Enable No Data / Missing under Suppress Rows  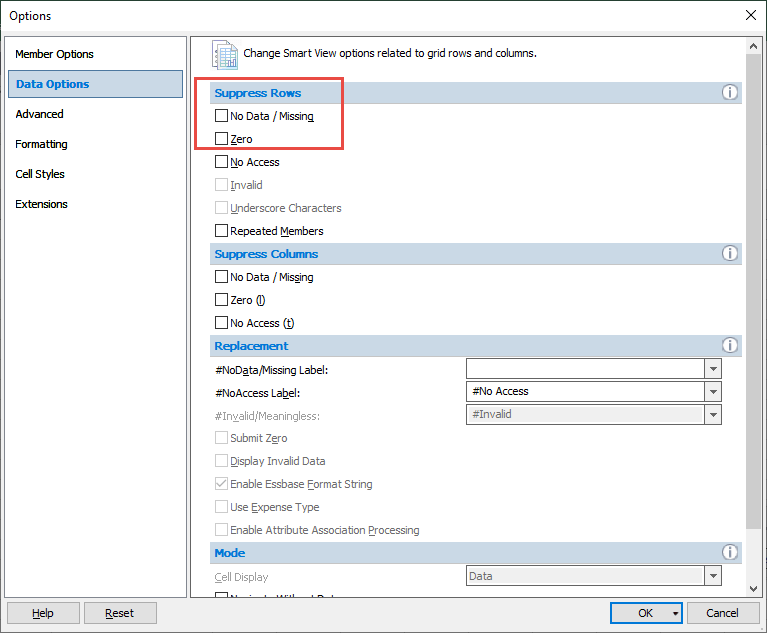222,116
